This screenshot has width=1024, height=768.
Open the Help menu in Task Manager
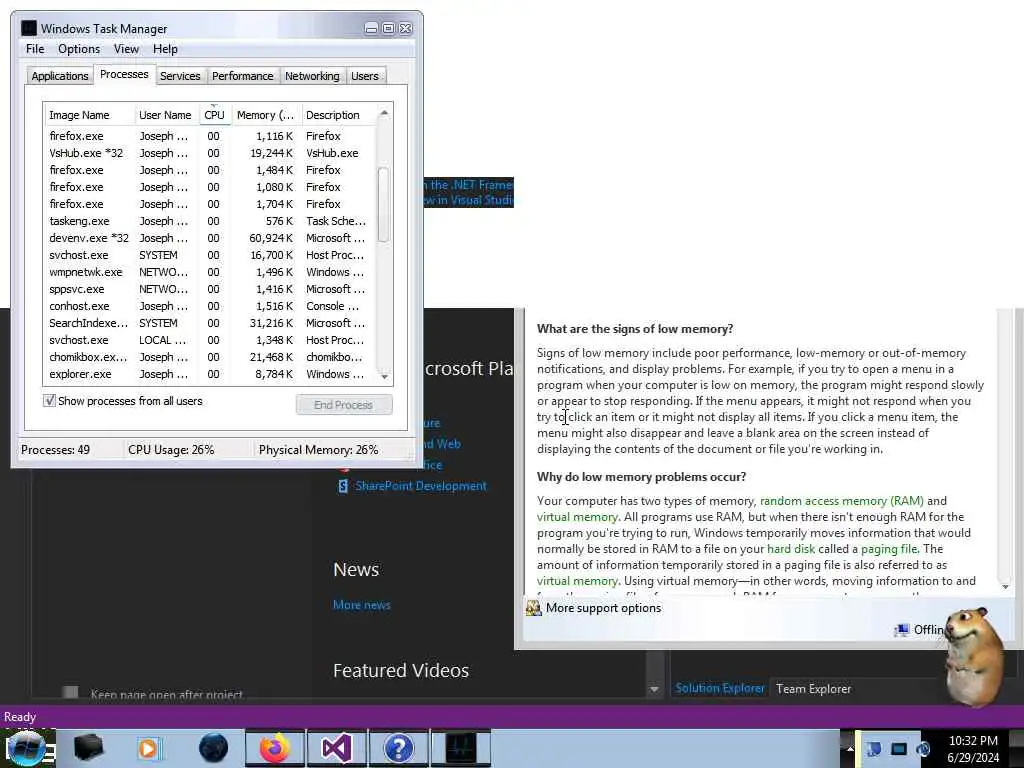tap(165, 49)
